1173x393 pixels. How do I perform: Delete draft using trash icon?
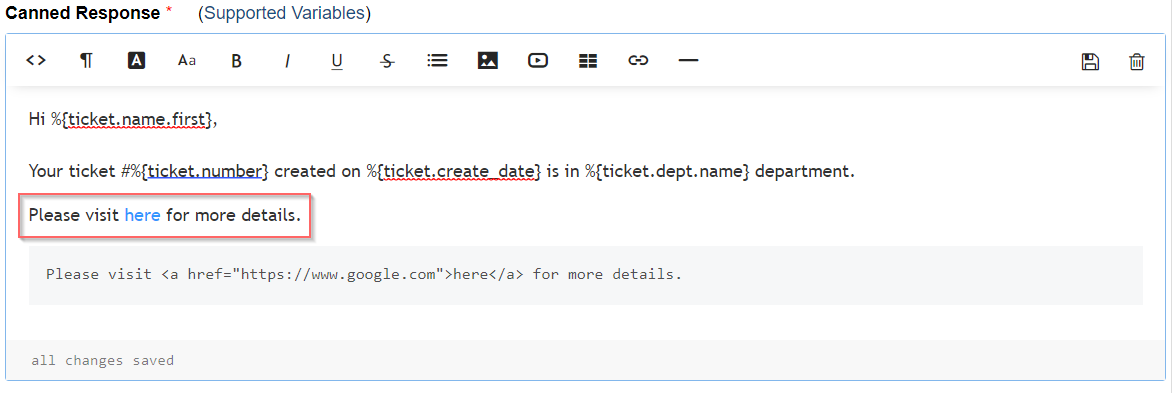[1136, 62]
